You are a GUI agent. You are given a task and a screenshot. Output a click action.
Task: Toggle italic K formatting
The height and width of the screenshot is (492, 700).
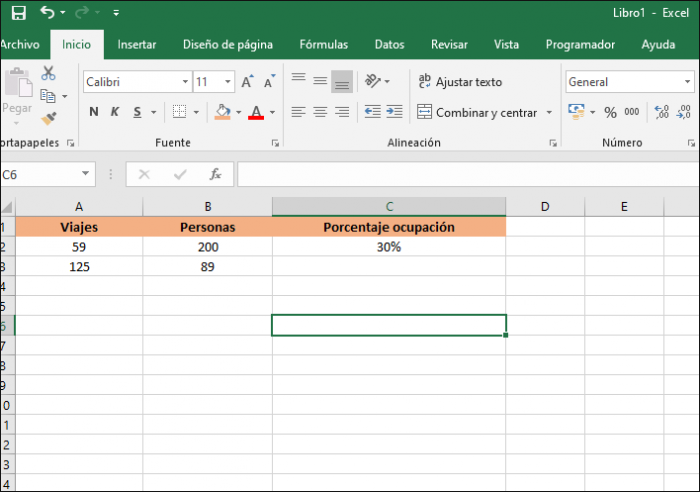[115, 112]
